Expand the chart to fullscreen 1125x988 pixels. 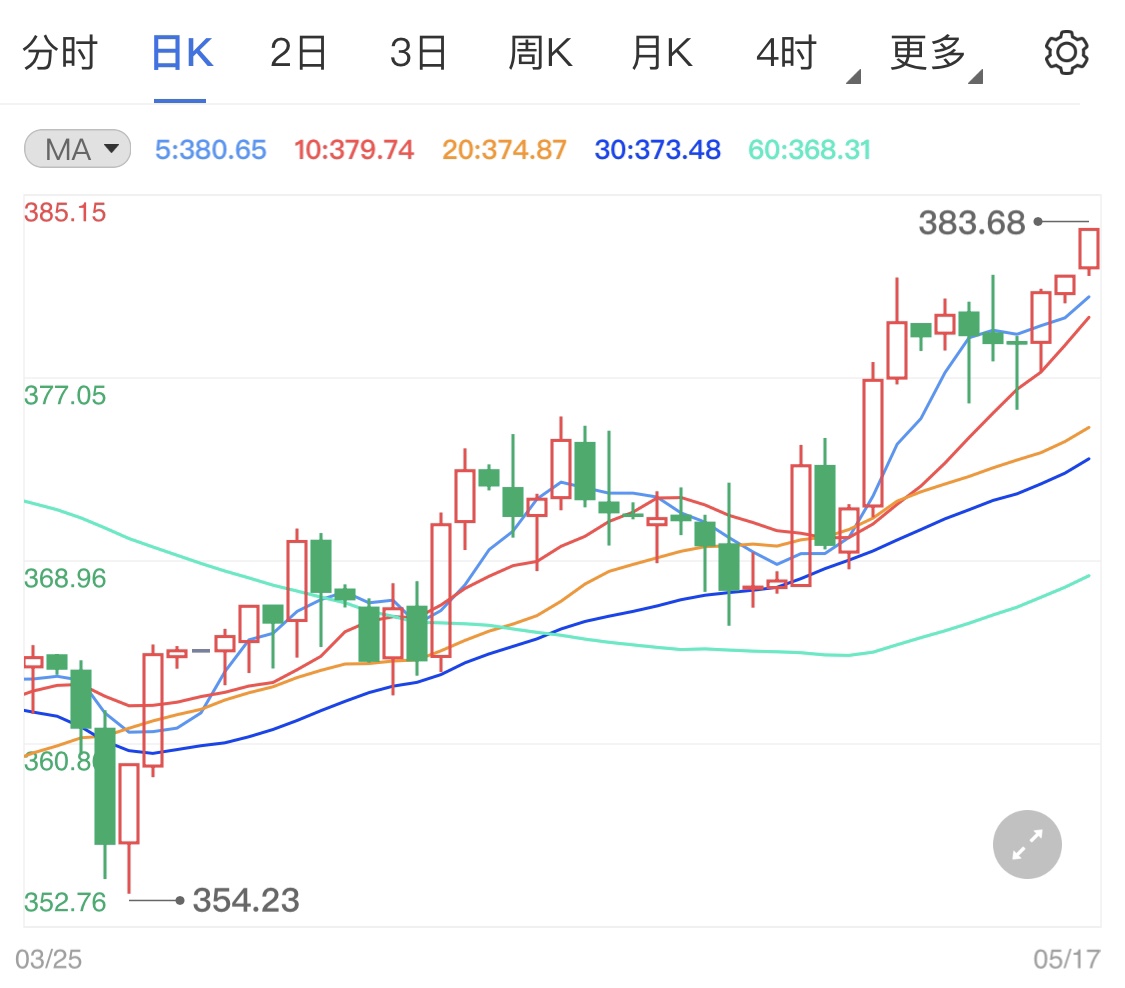click(x=1026, y=844)
